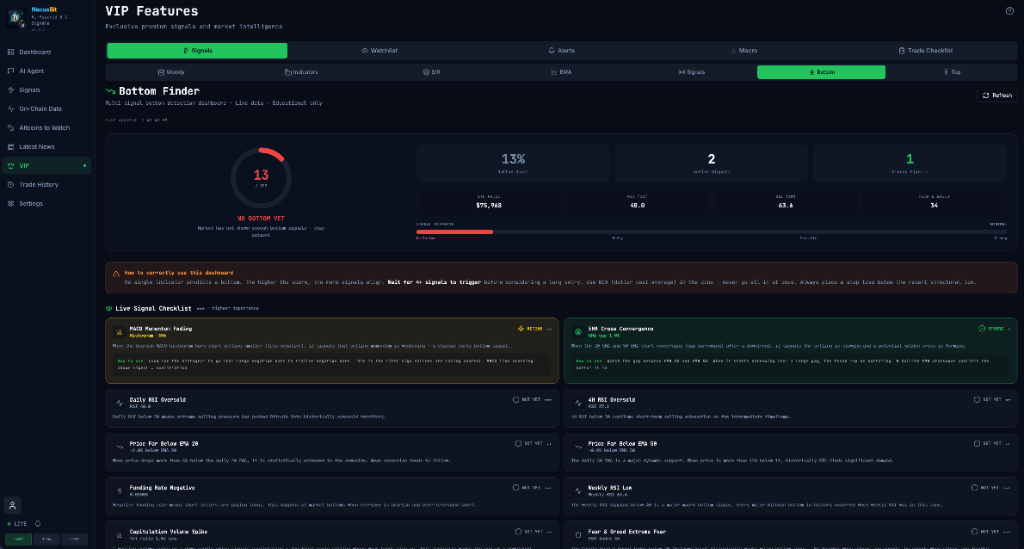This screenshot has height=549, width=1024.
Task: Click the Refresh button
Action: [997, 95]
